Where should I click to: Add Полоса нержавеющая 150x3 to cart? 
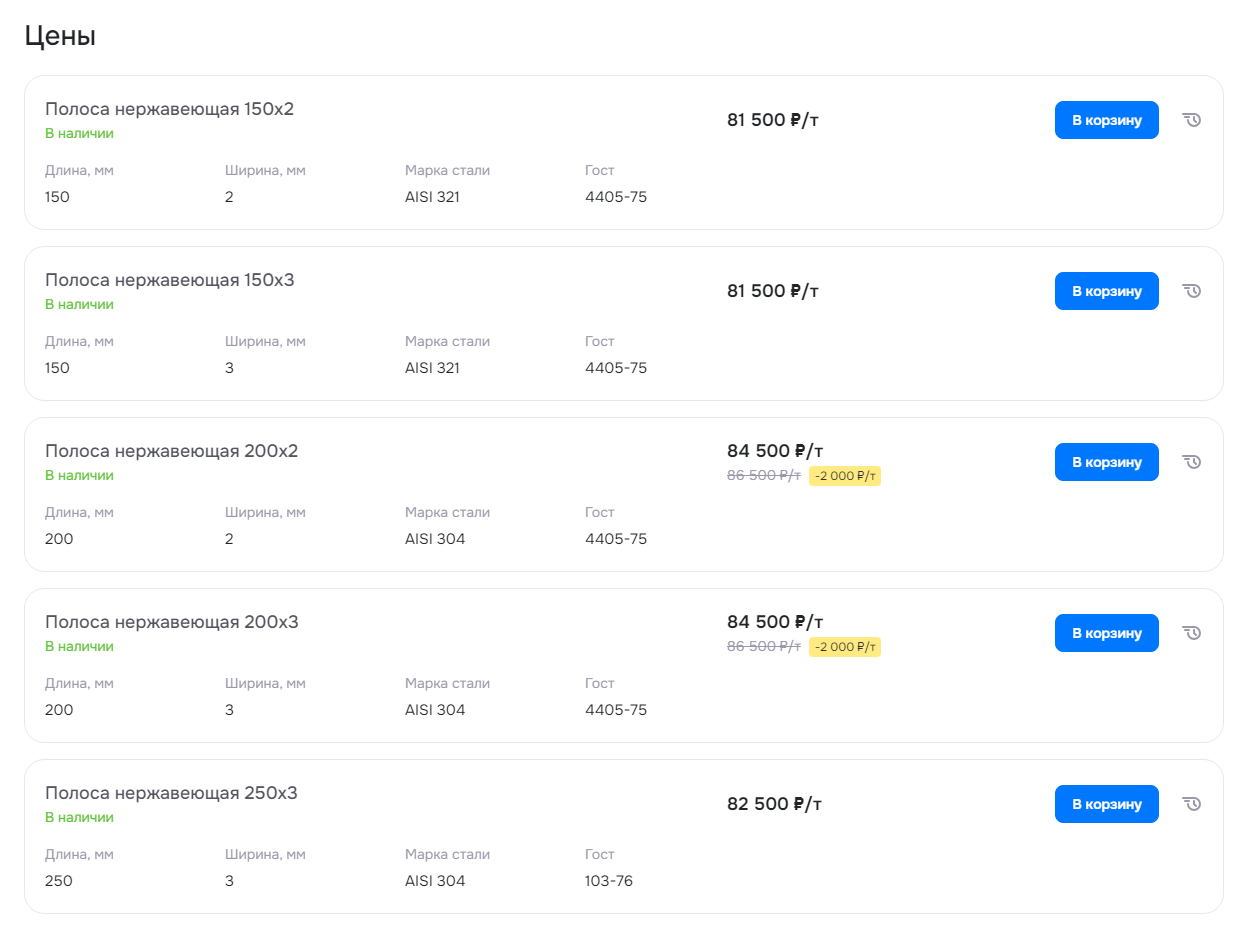[1106, 291]
